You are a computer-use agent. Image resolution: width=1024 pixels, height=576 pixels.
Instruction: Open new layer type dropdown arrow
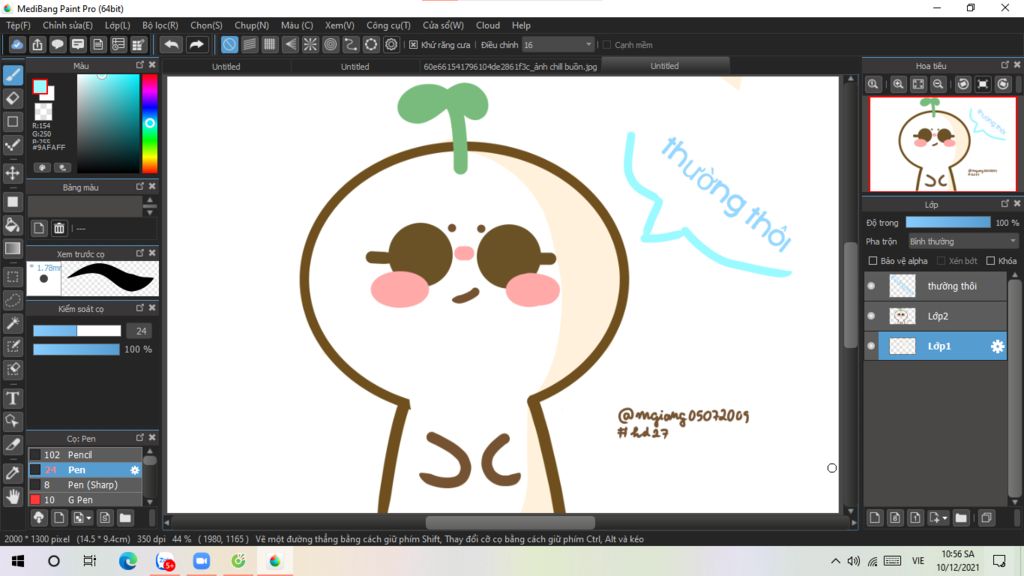[944, 519]
